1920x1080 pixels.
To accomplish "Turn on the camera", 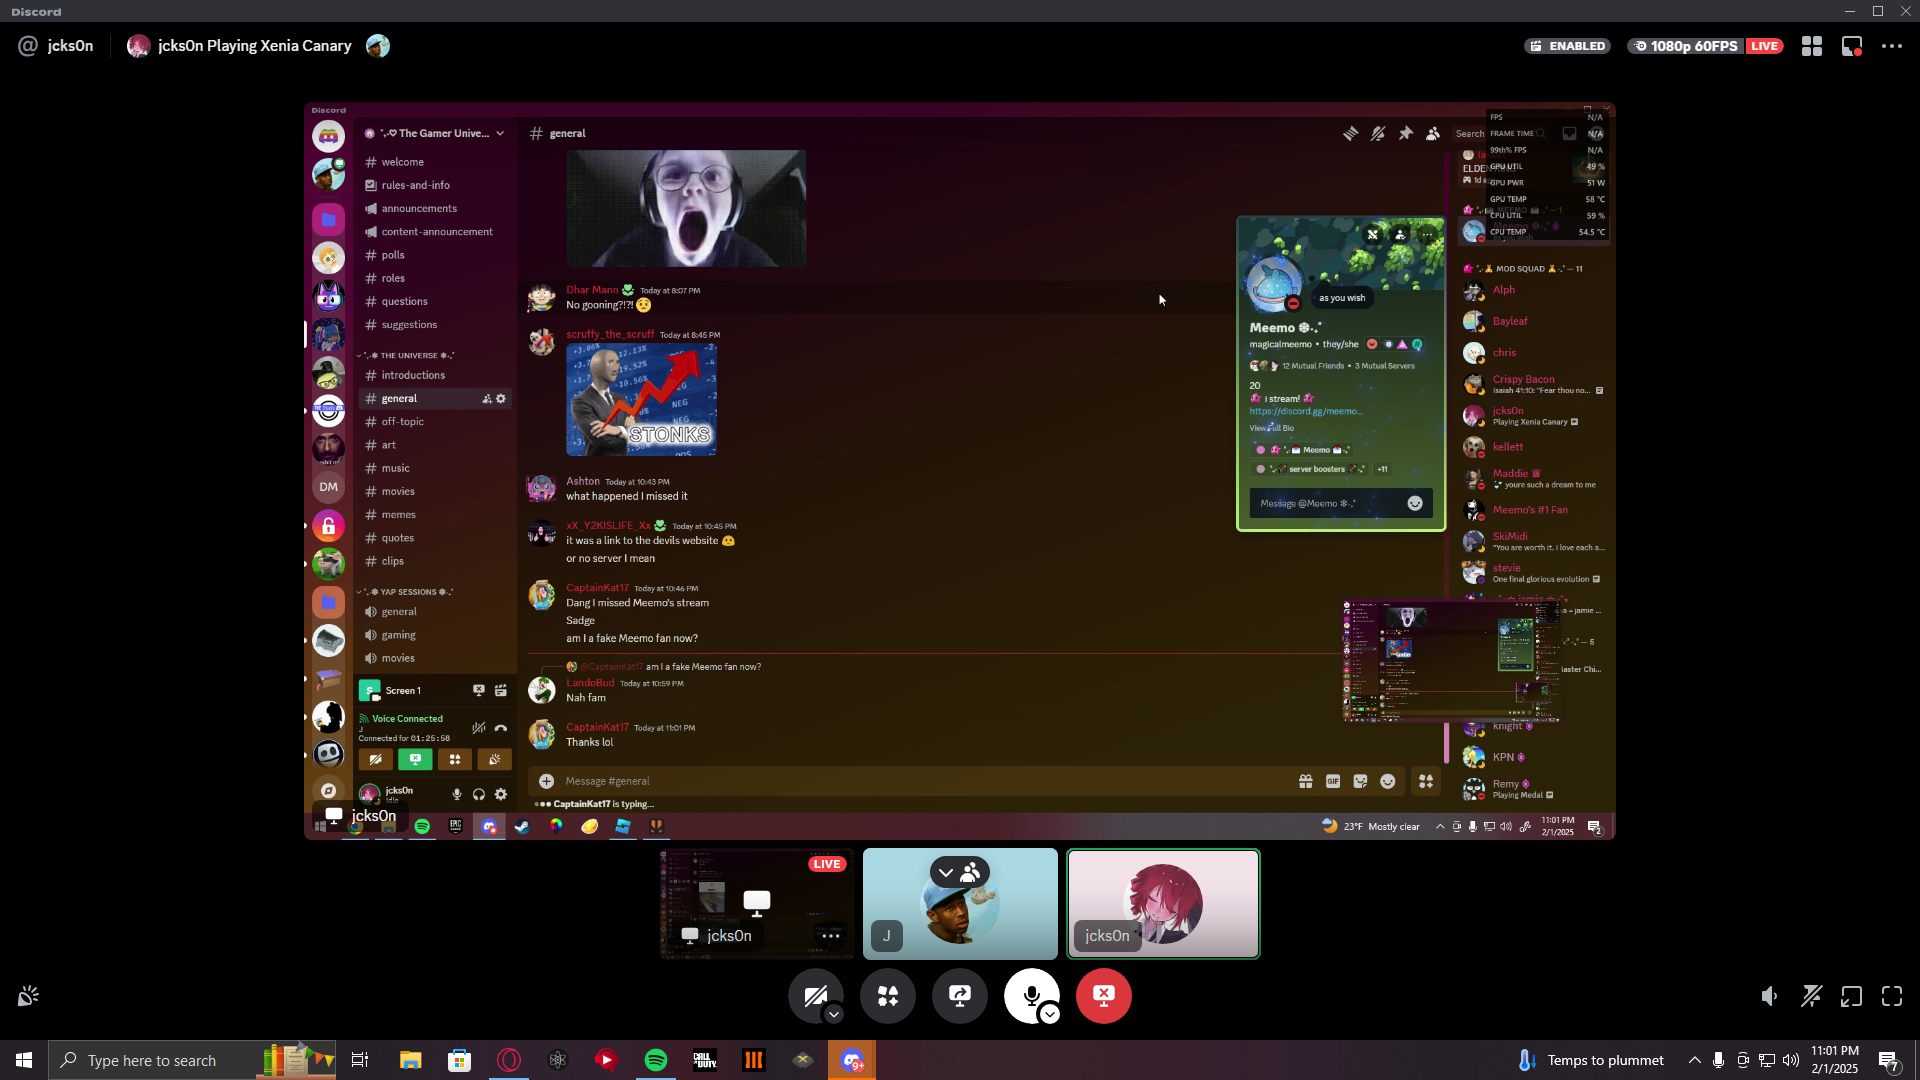I will 814,995.
